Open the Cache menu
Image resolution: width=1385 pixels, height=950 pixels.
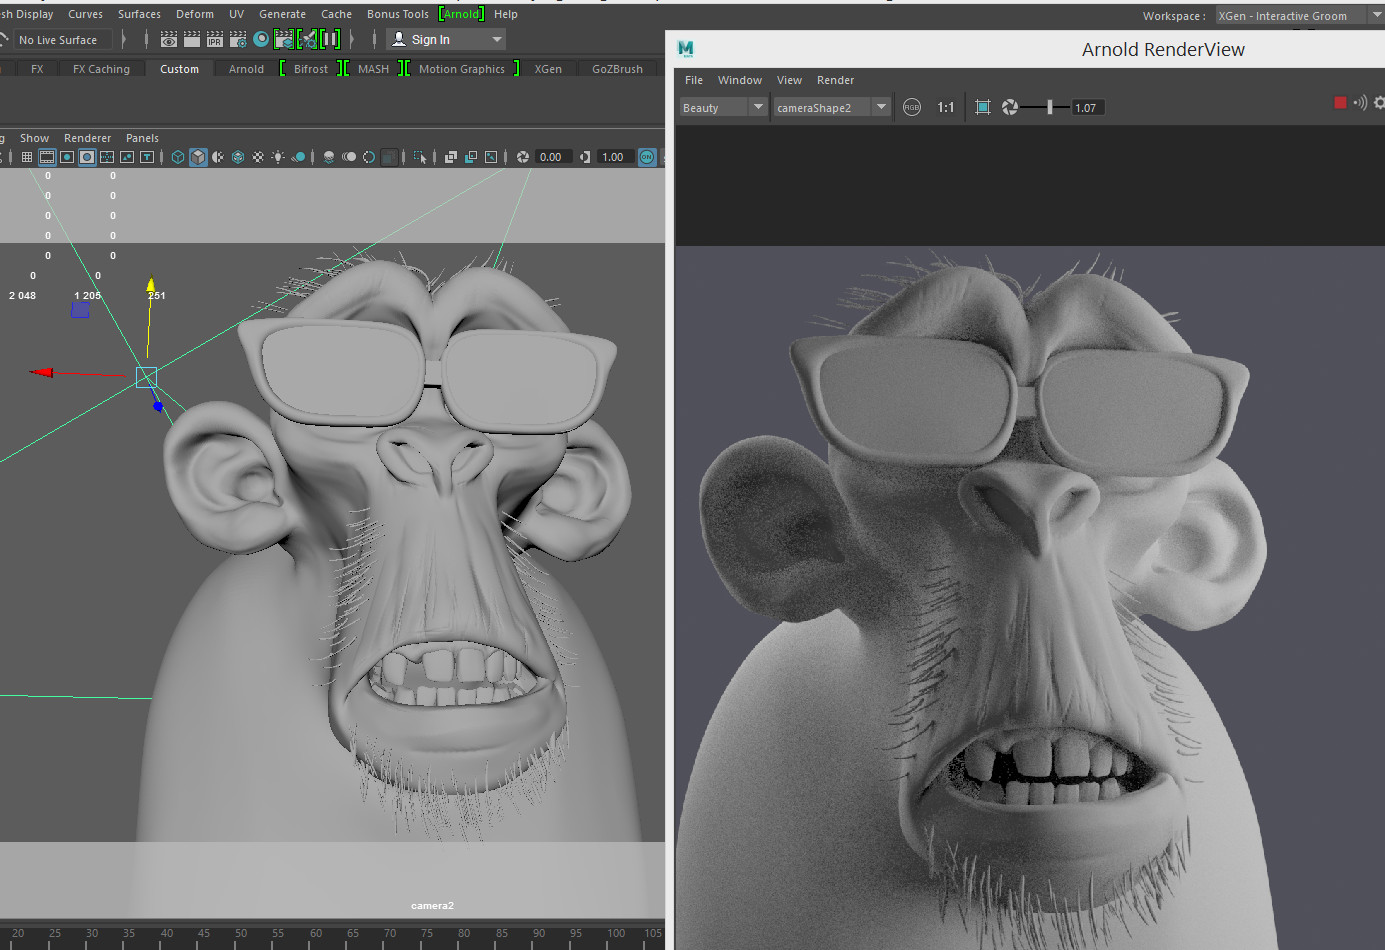(336, 14)
